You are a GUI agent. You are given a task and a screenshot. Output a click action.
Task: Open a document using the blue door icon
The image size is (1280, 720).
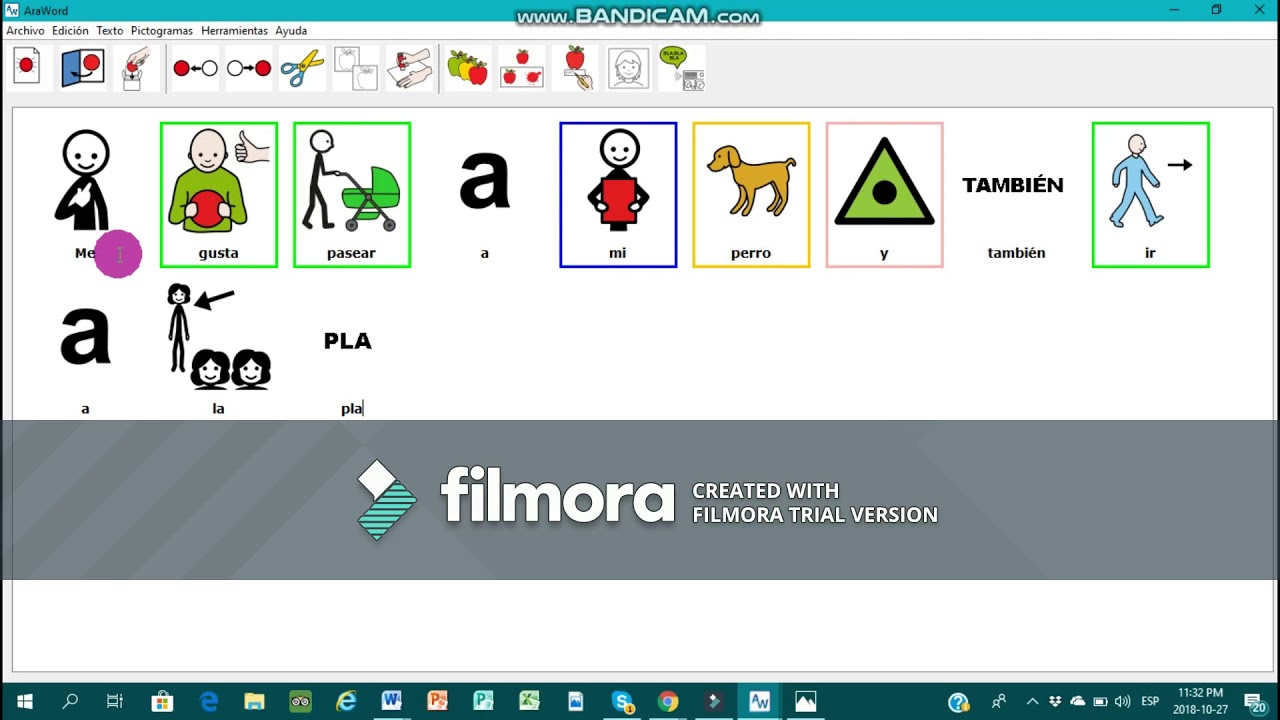[x=83, y=68]
